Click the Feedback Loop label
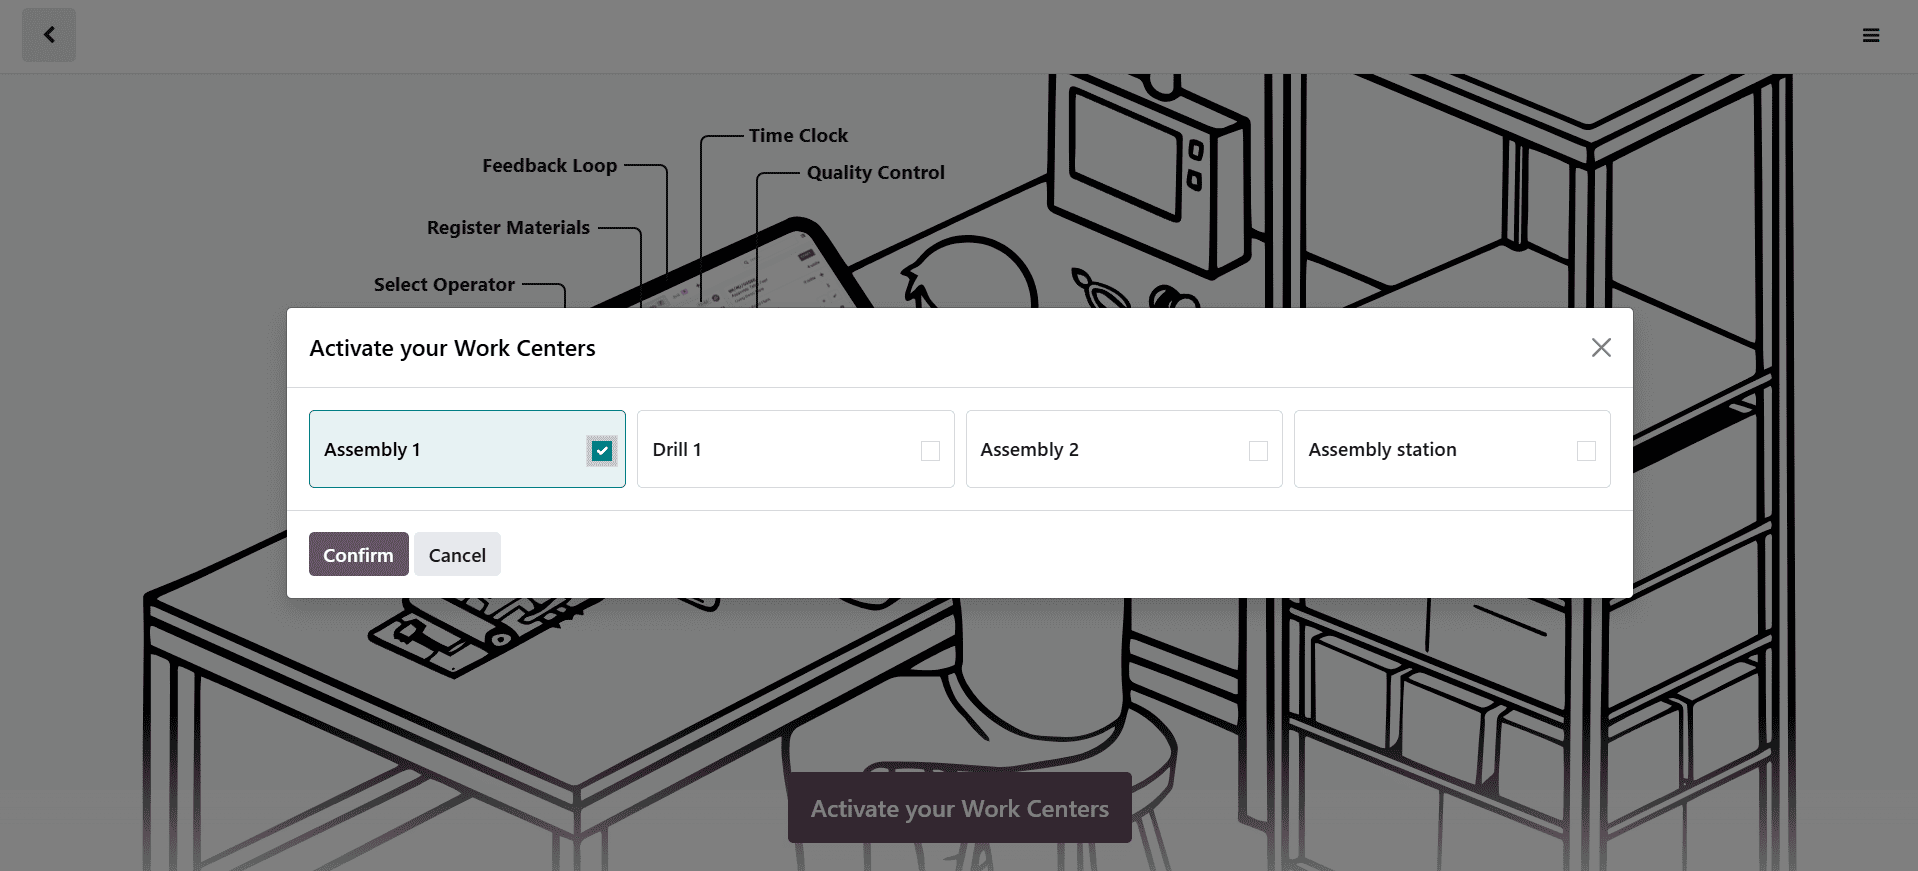 [x=549, y=165]
